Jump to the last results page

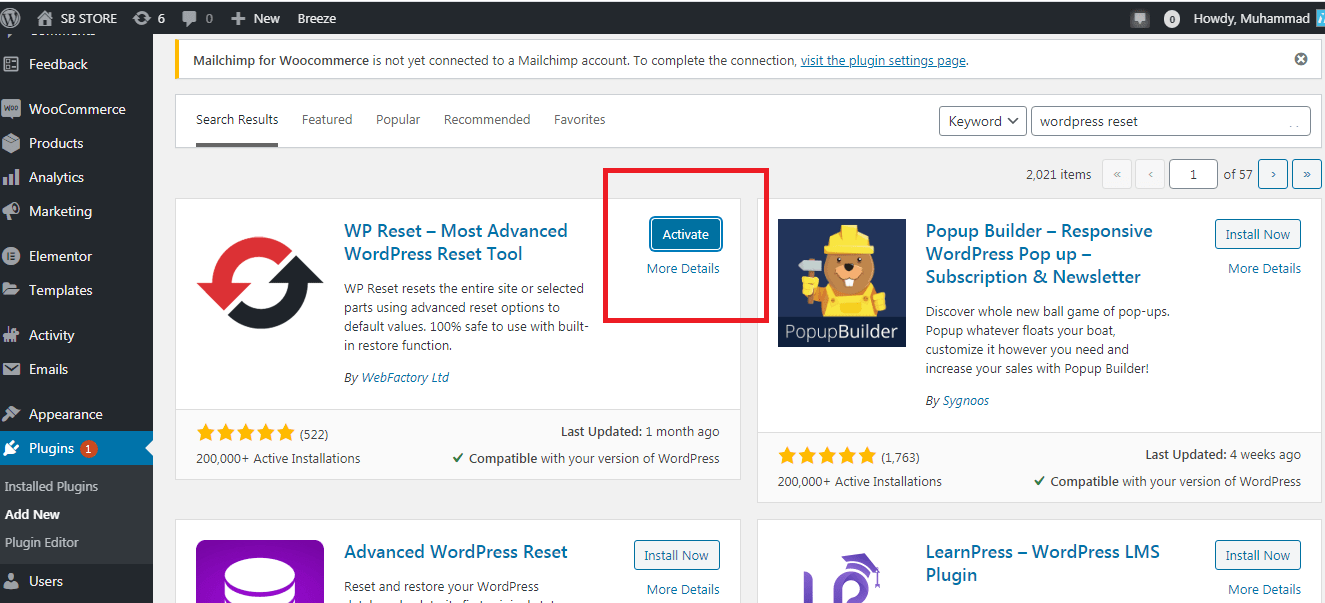click(x=1306, y=174)
